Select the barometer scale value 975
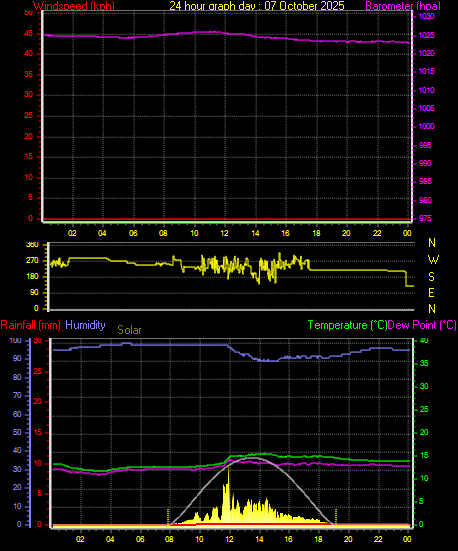The width and height of the screenshot is (458, 551). (x=425, y=218)
